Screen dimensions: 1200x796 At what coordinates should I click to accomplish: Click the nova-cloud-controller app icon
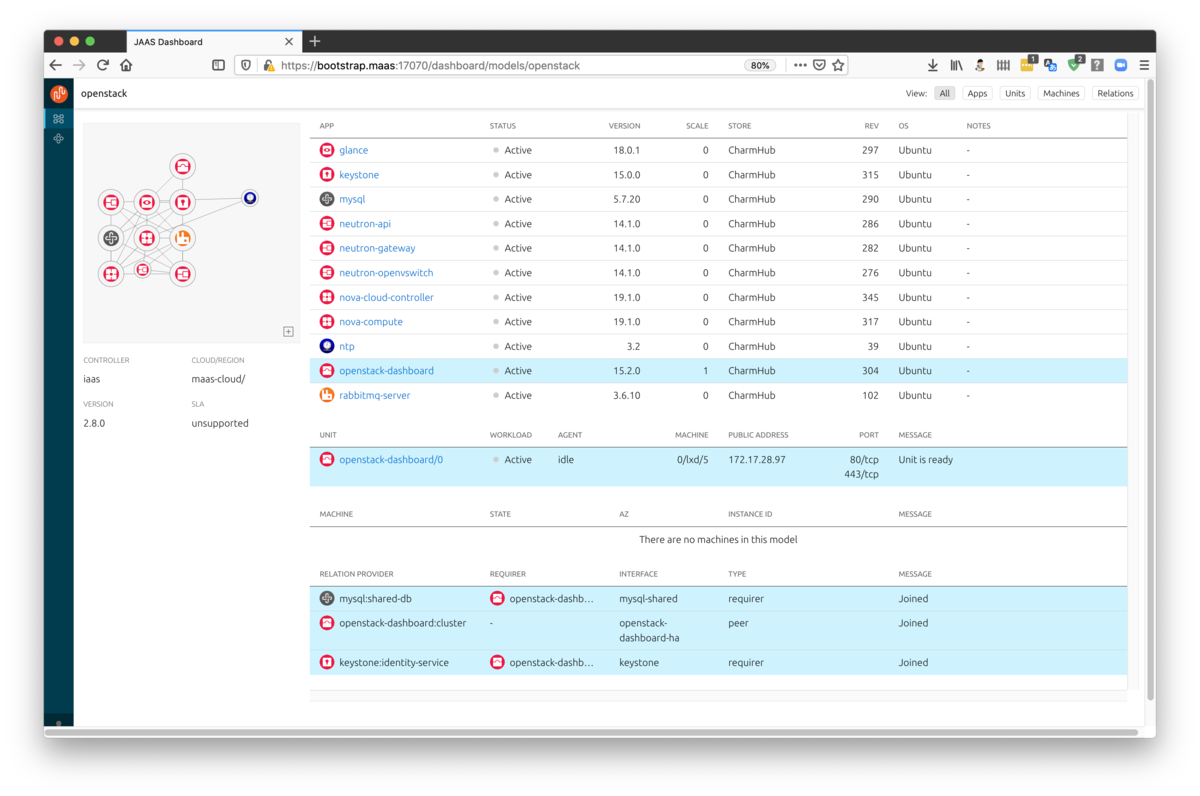tap(327, 297)
